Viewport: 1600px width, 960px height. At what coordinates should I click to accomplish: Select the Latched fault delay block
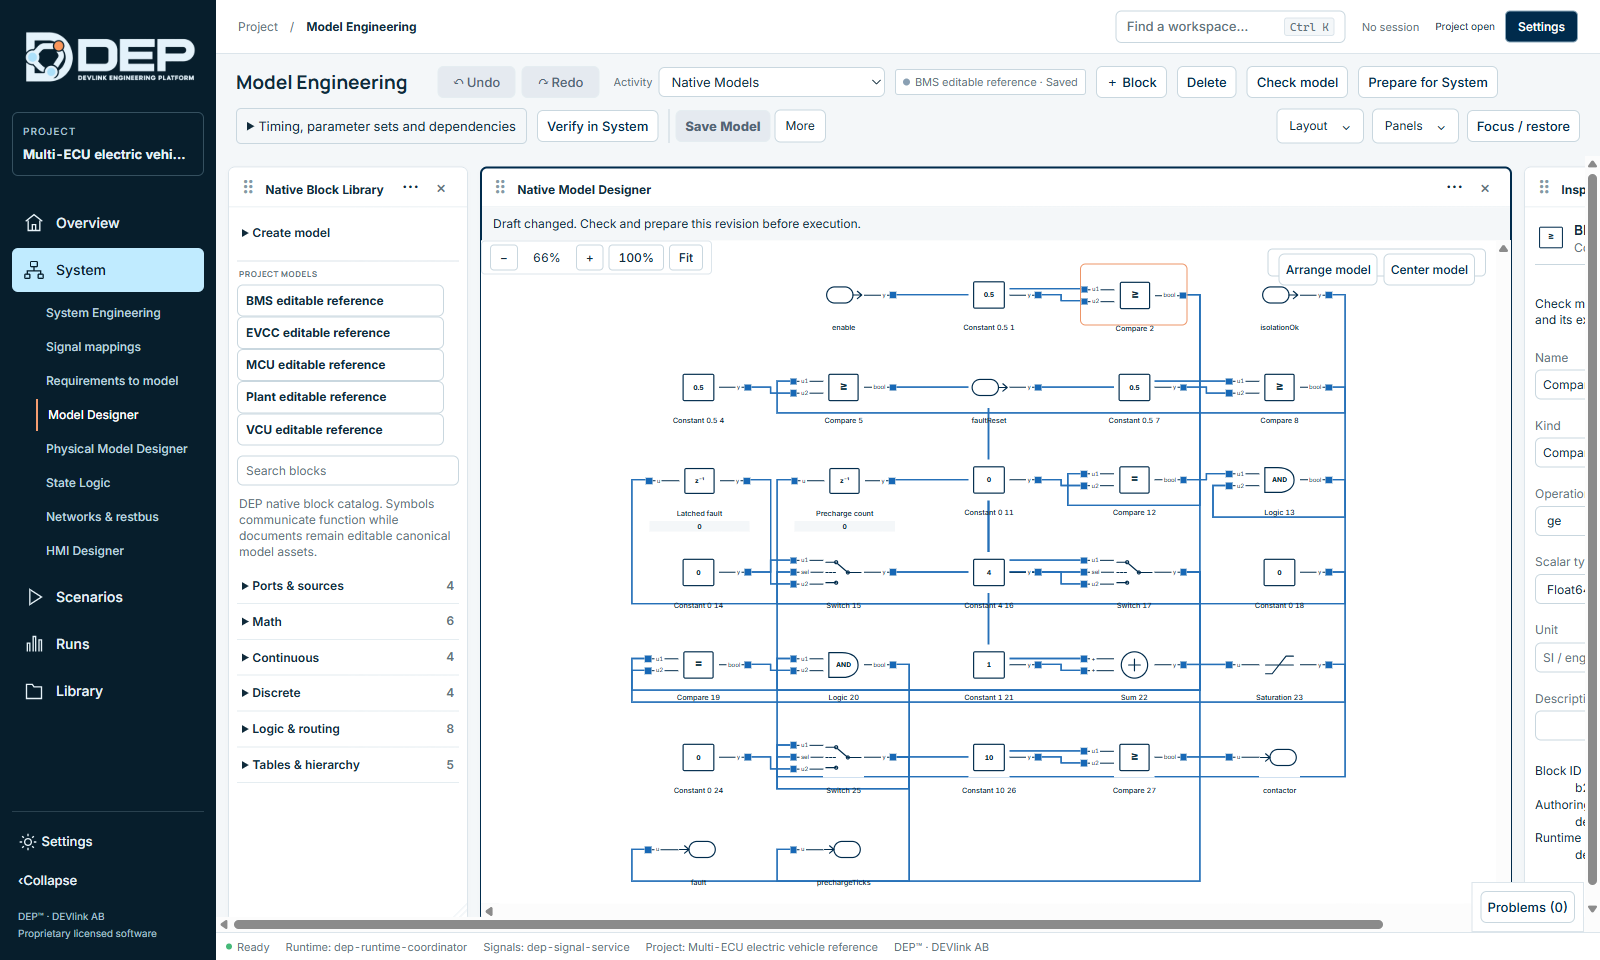[x=699, y=480]
